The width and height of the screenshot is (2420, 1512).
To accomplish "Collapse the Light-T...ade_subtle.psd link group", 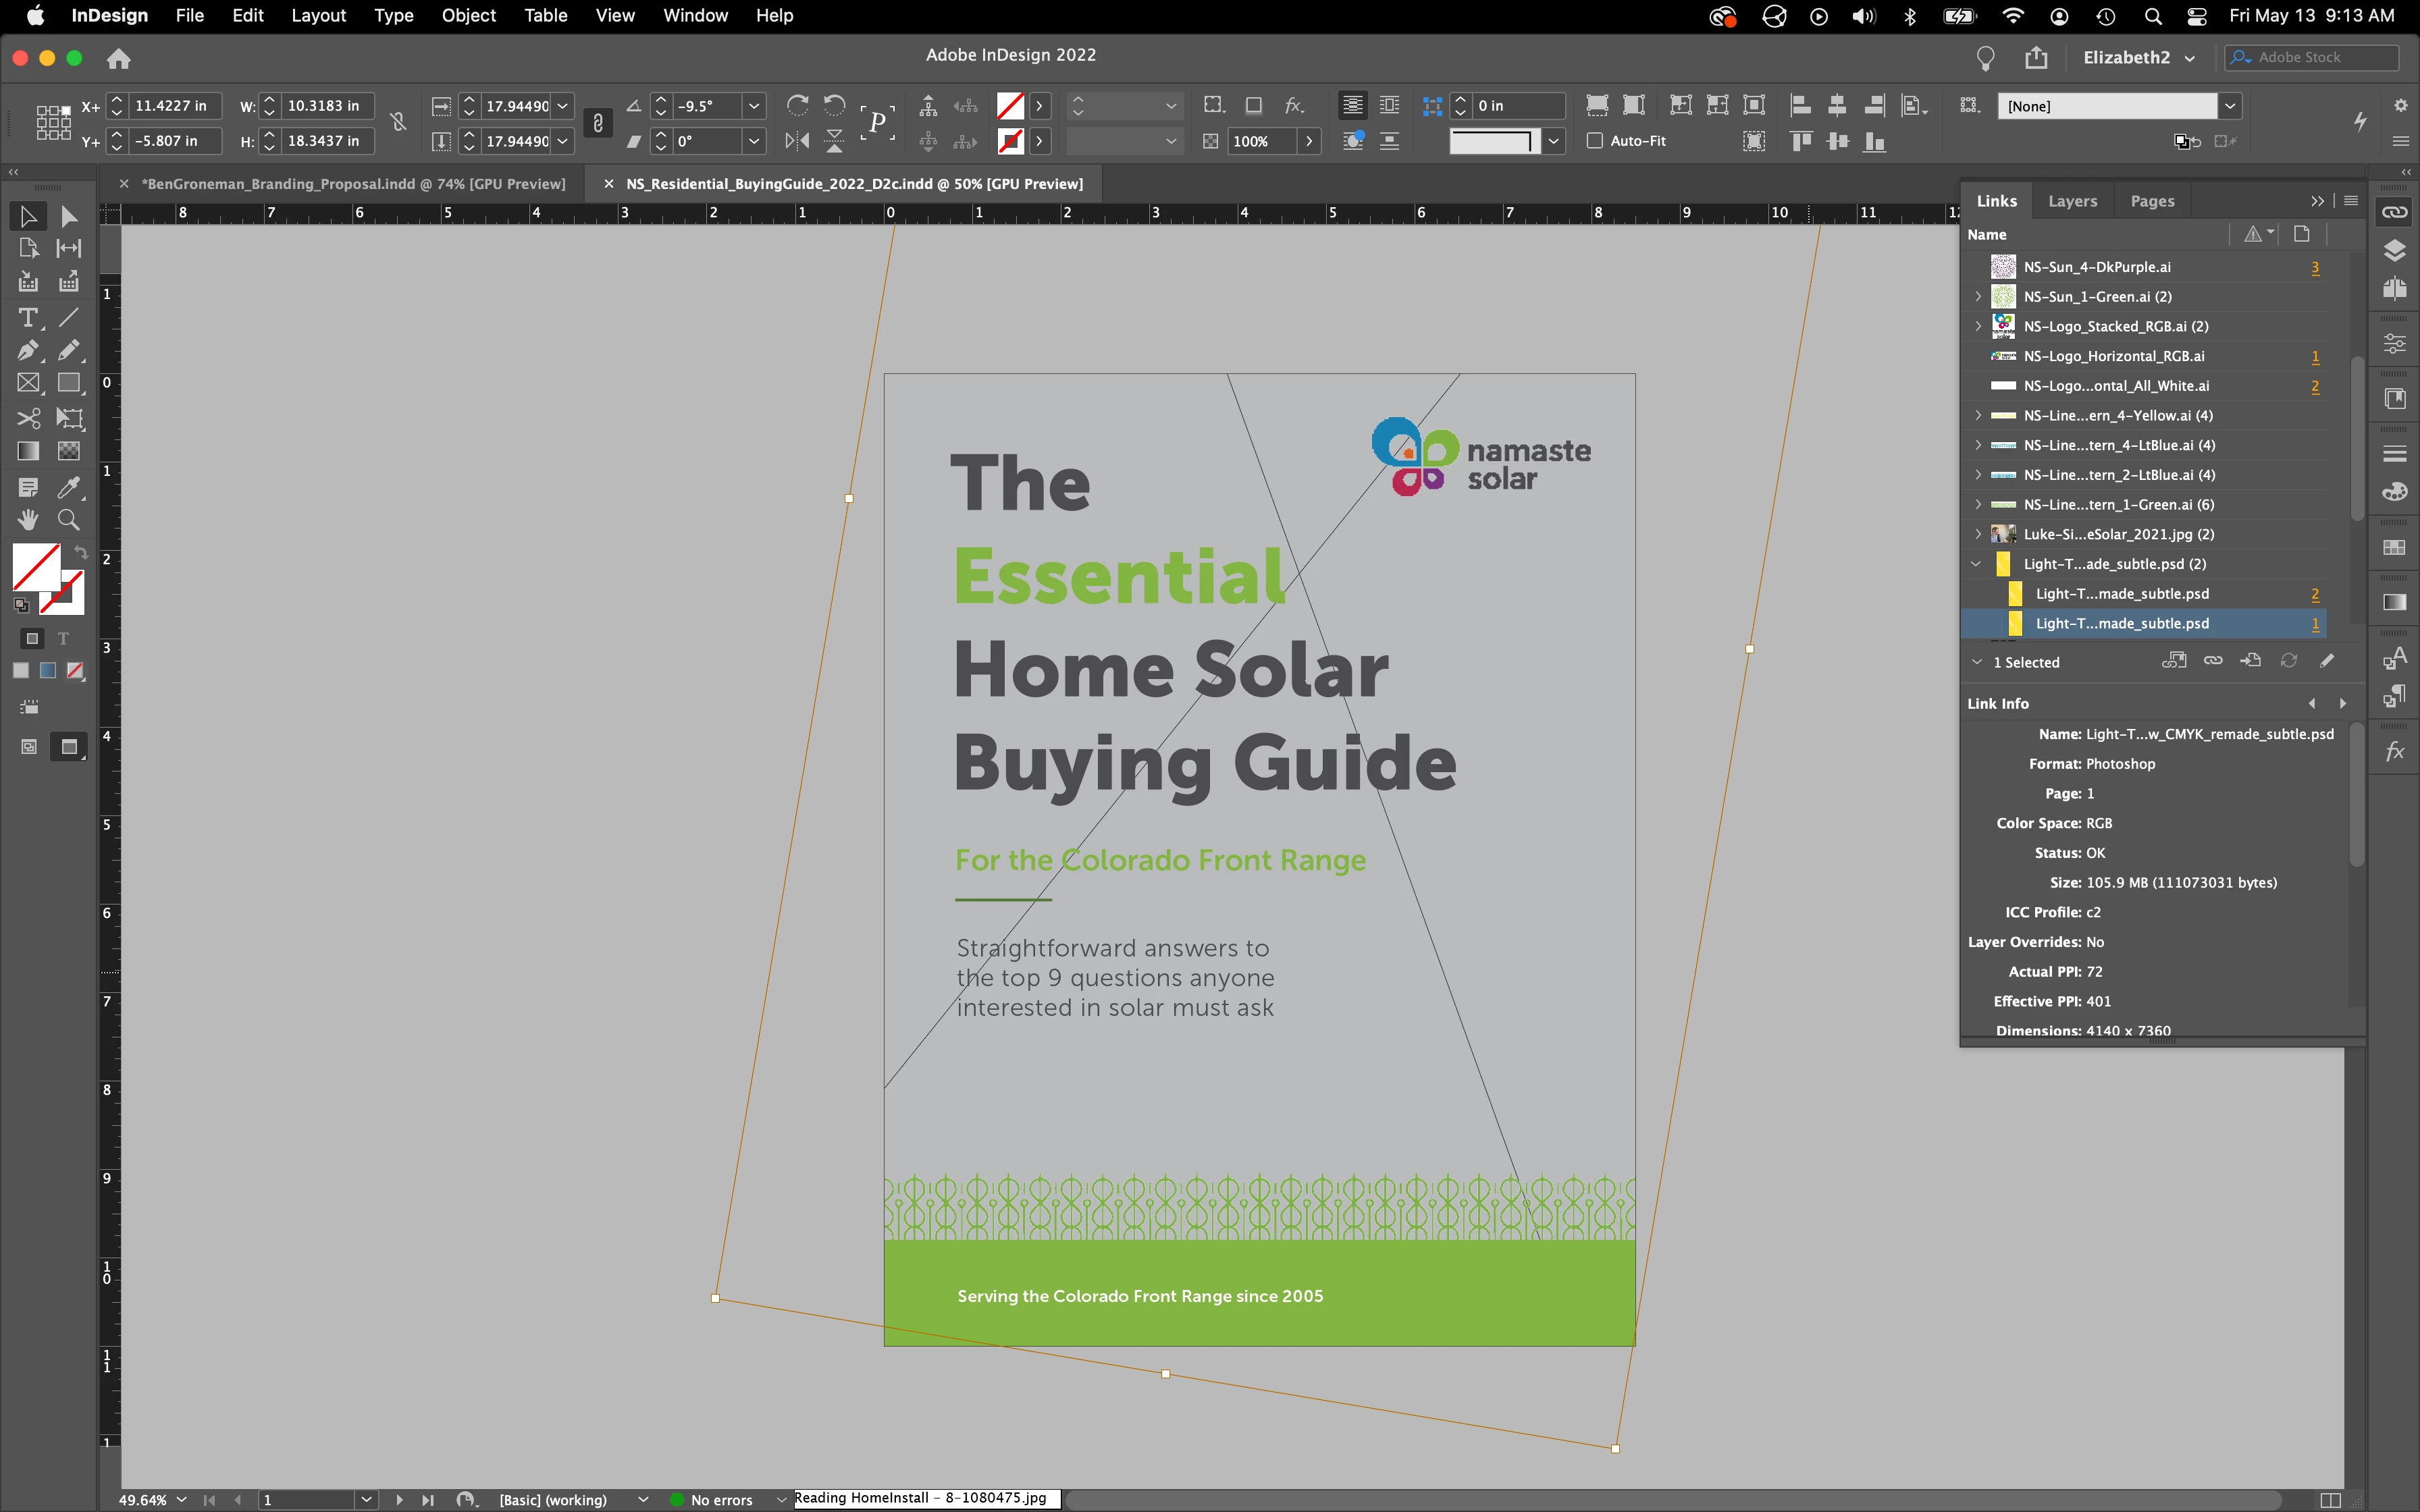I will 1976,564.
